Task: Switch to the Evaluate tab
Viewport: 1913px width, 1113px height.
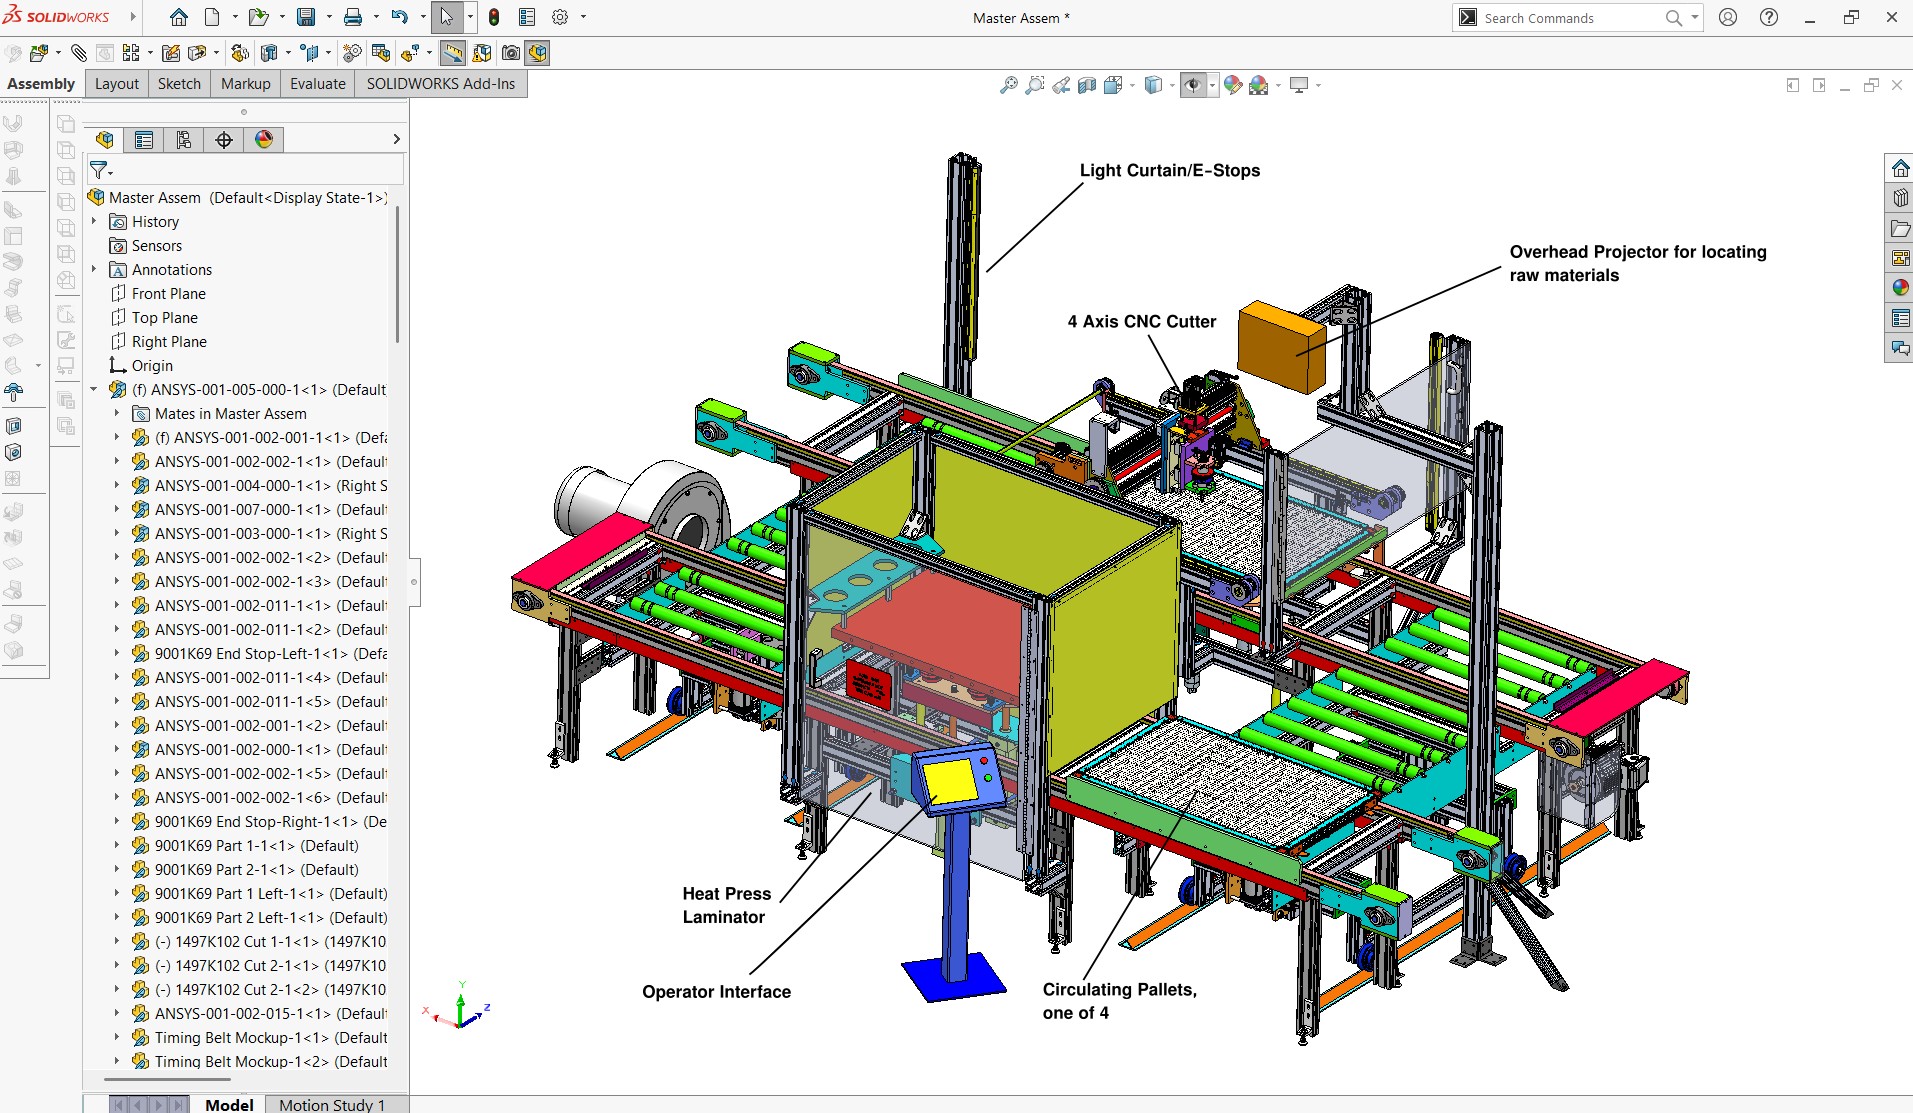Action: tap(317, 84)
